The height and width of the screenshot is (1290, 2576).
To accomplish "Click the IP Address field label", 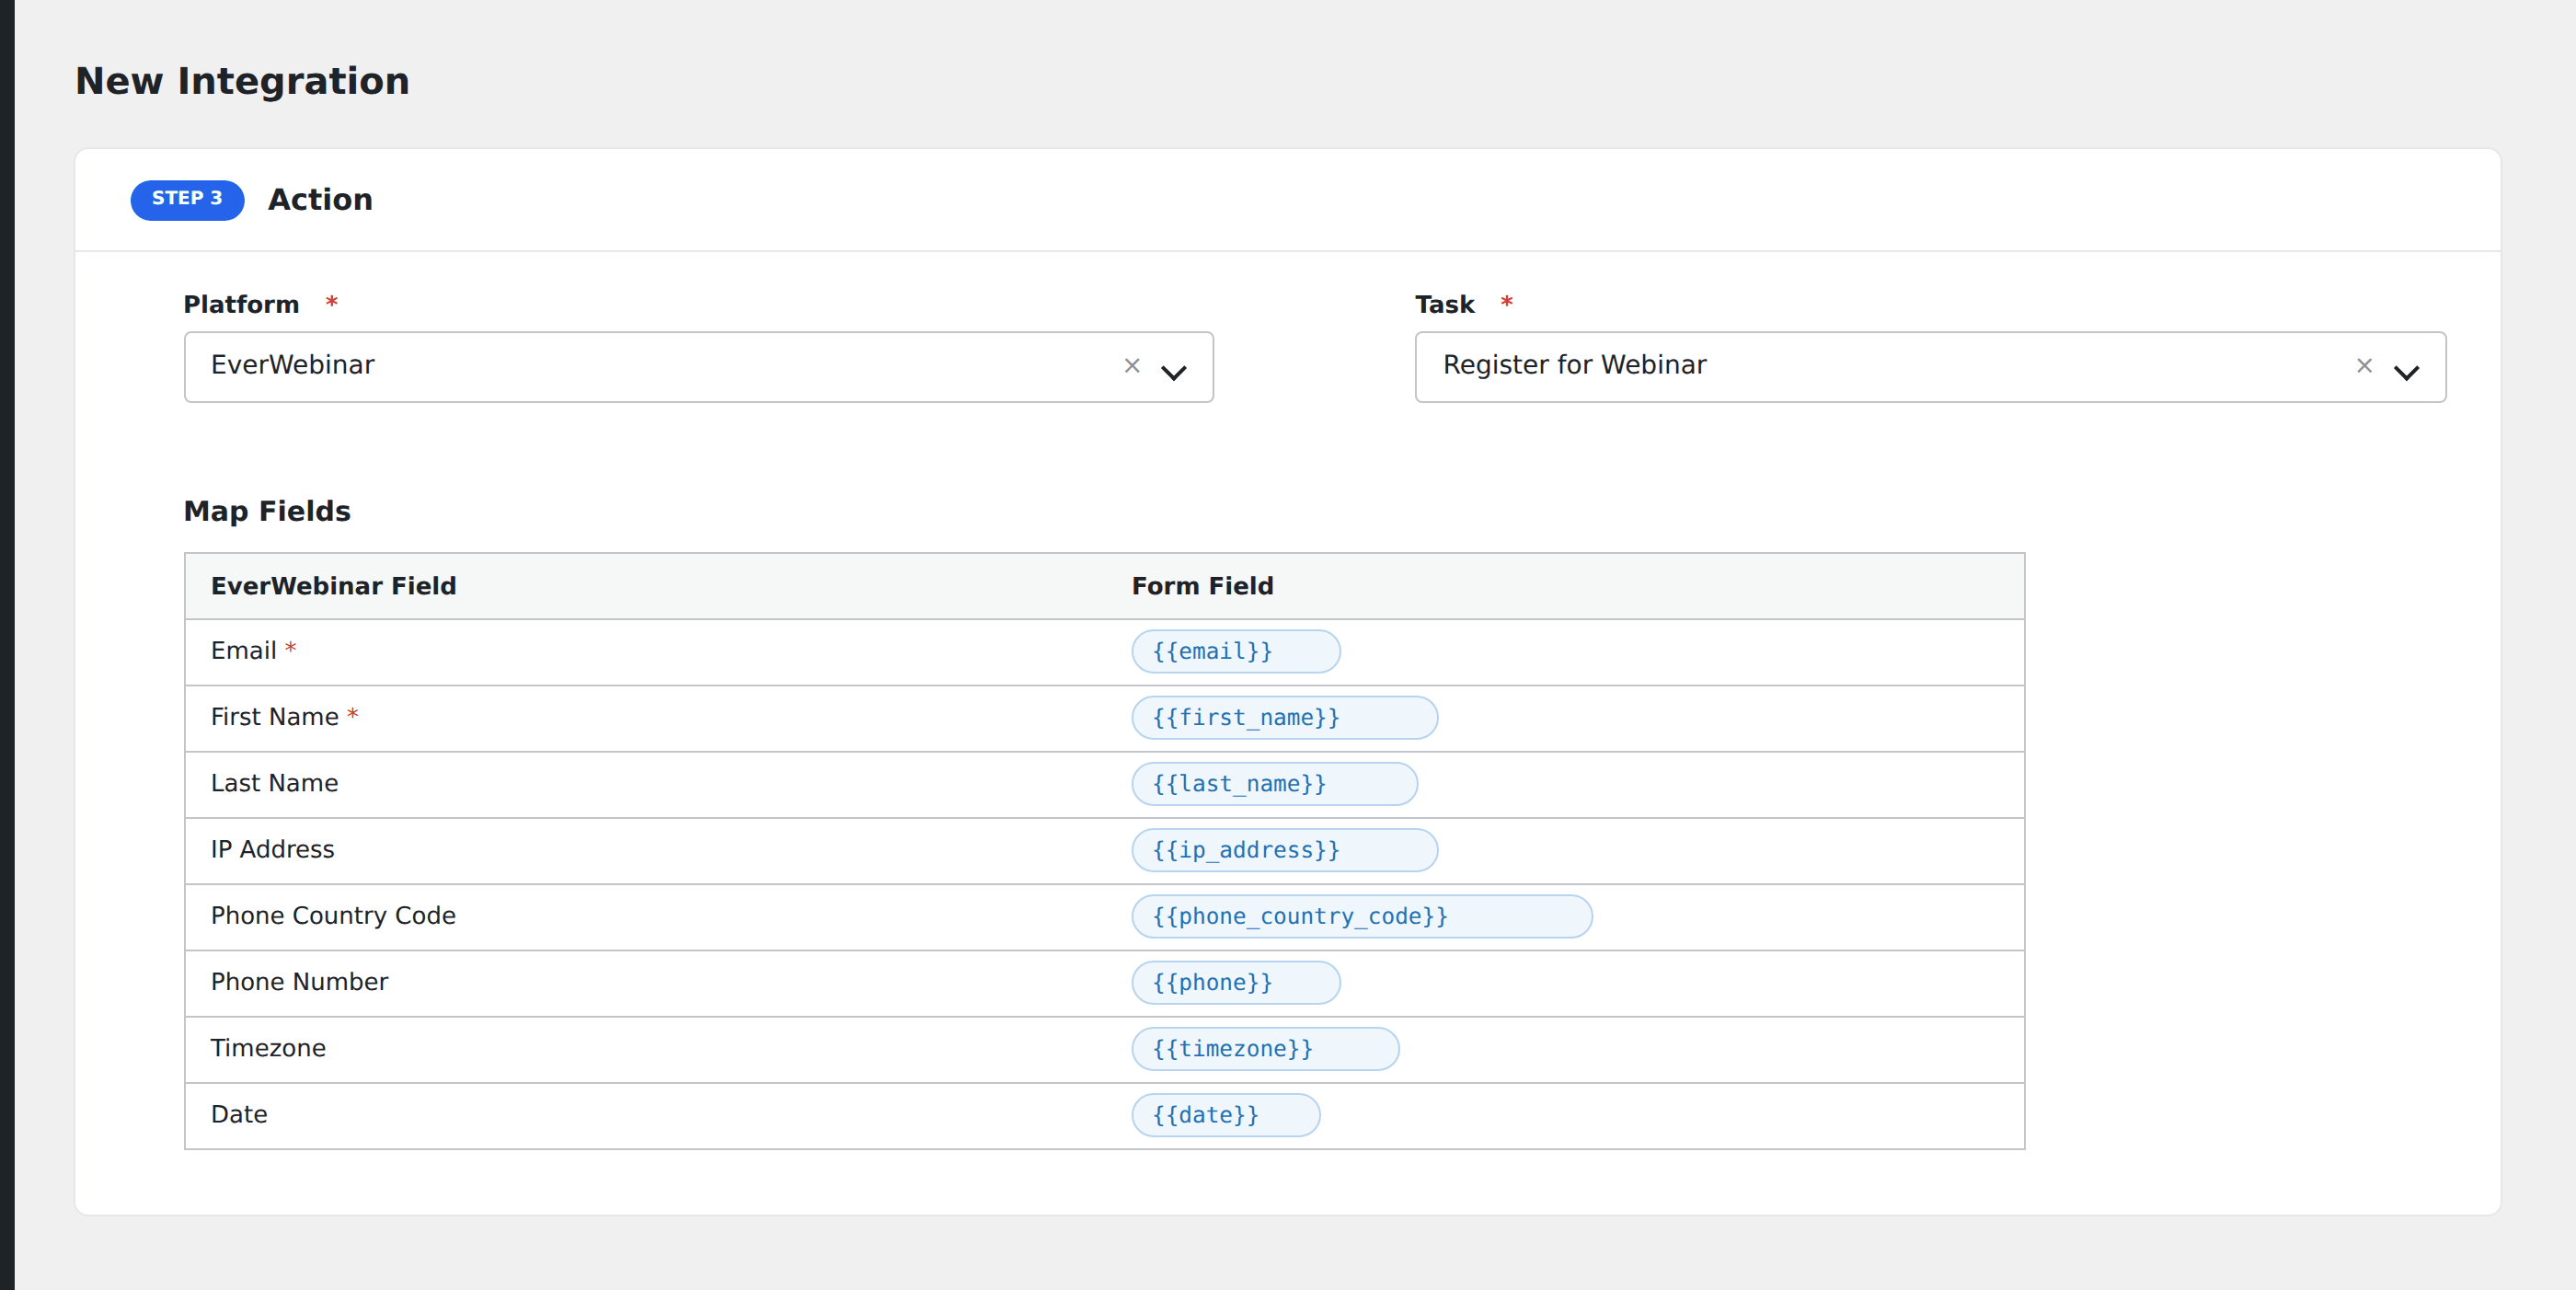I will [x=272, y=849].
